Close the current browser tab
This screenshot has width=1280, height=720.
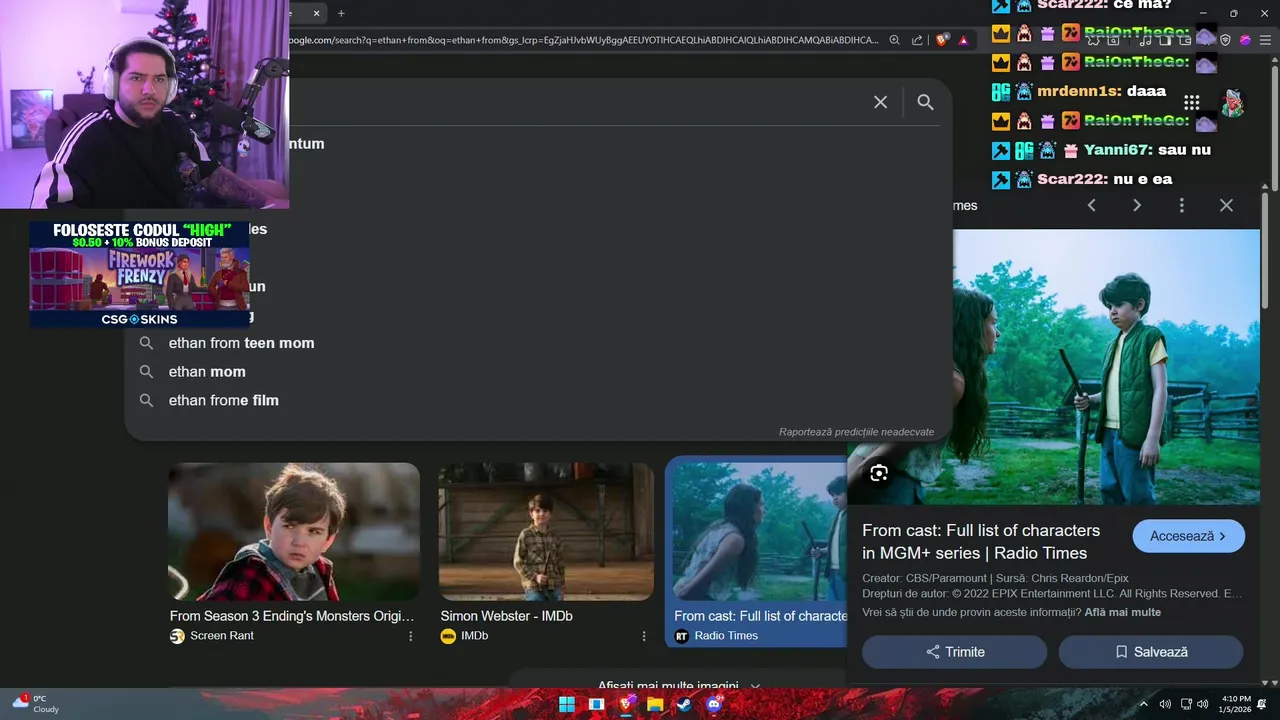317,13
